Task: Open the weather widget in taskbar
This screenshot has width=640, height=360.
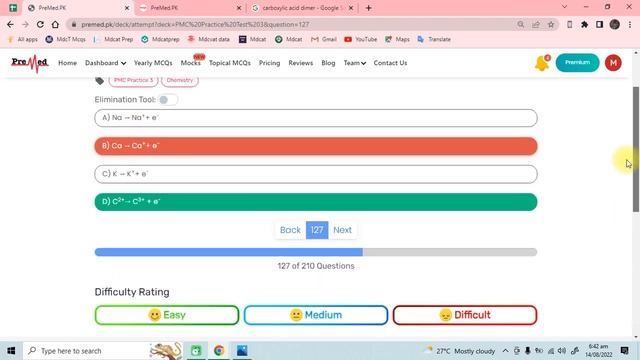Action: (x=459, y=351)
